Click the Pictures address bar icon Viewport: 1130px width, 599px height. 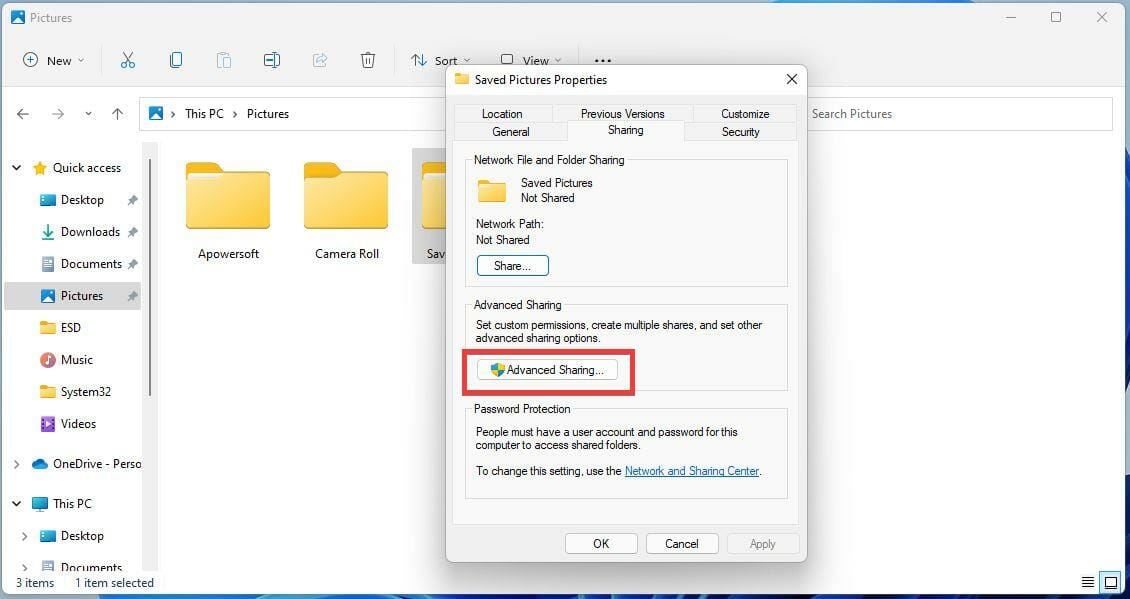coord(156,114)
